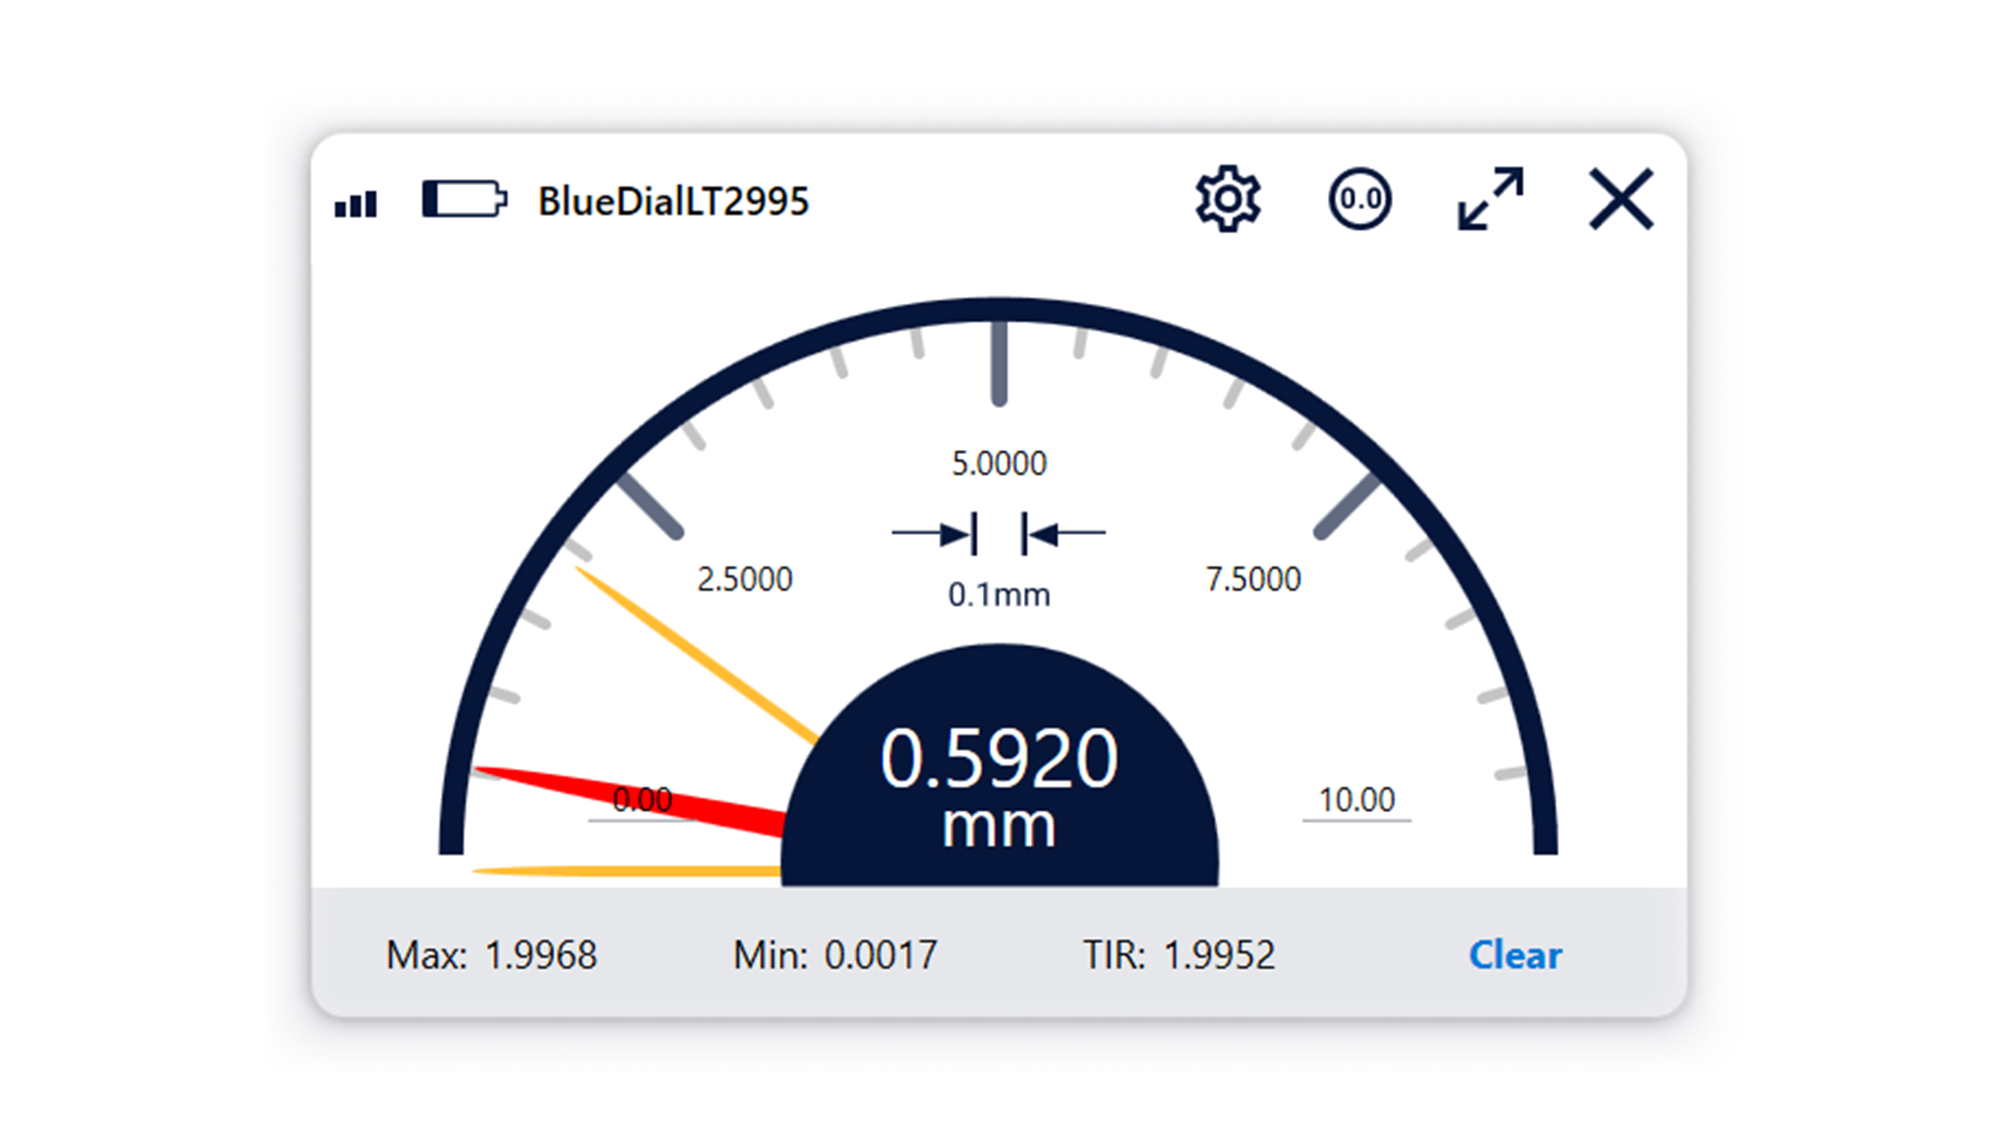The width and height of the screenshot is (2000, 1142).
Task: Zero the indicator using the 0.0 icon
Action: click(1360, 199)
